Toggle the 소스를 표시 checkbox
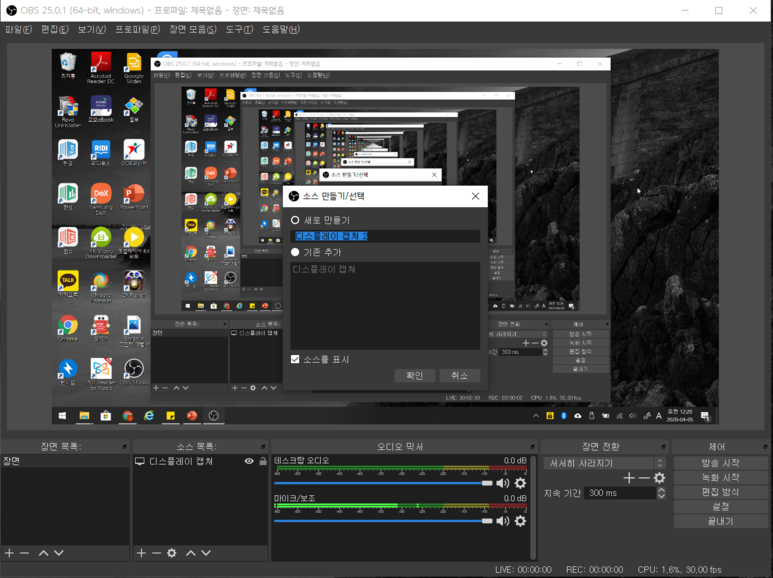 pos(295,359)
